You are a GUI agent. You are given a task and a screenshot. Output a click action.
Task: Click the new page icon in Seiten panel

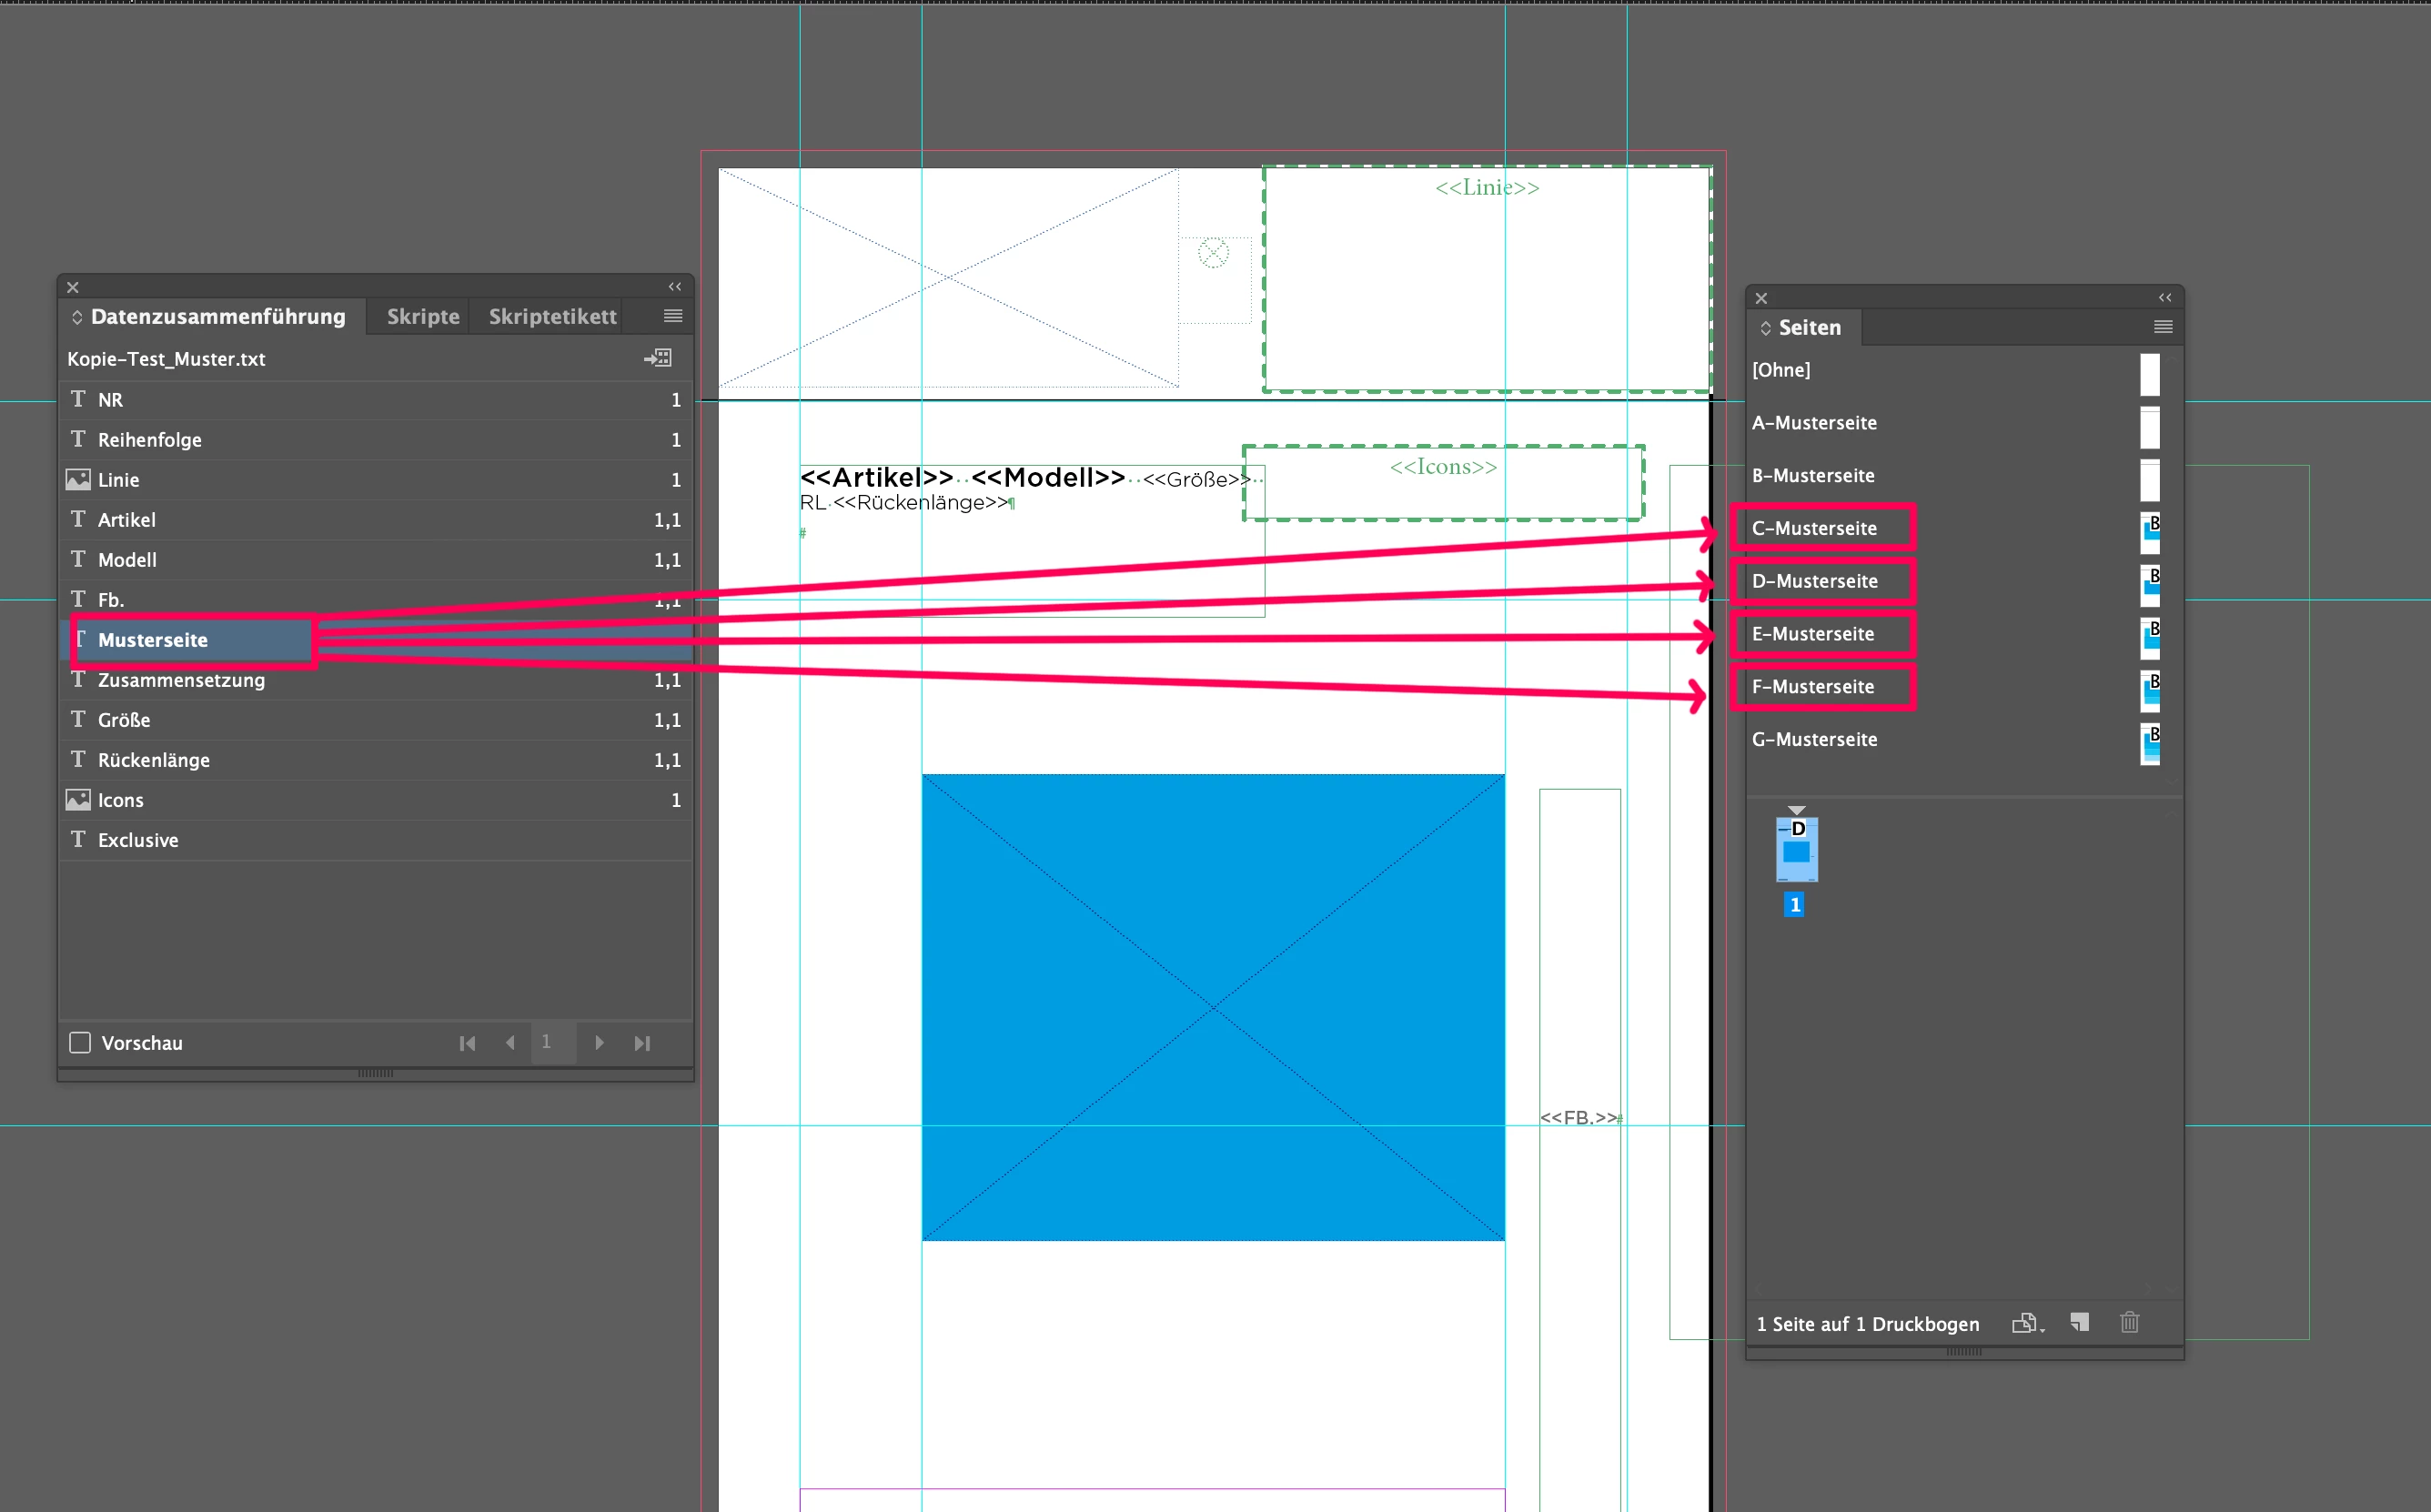coord(2080,1323)
